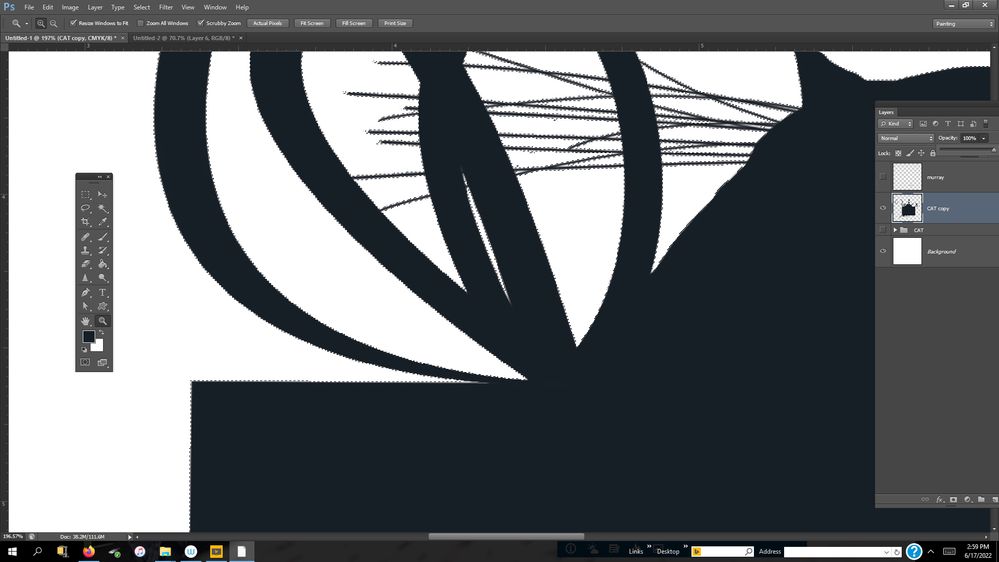Screen dimensions: 999x562
Task: Select the Lasso tool
Action: click(85, 208)
